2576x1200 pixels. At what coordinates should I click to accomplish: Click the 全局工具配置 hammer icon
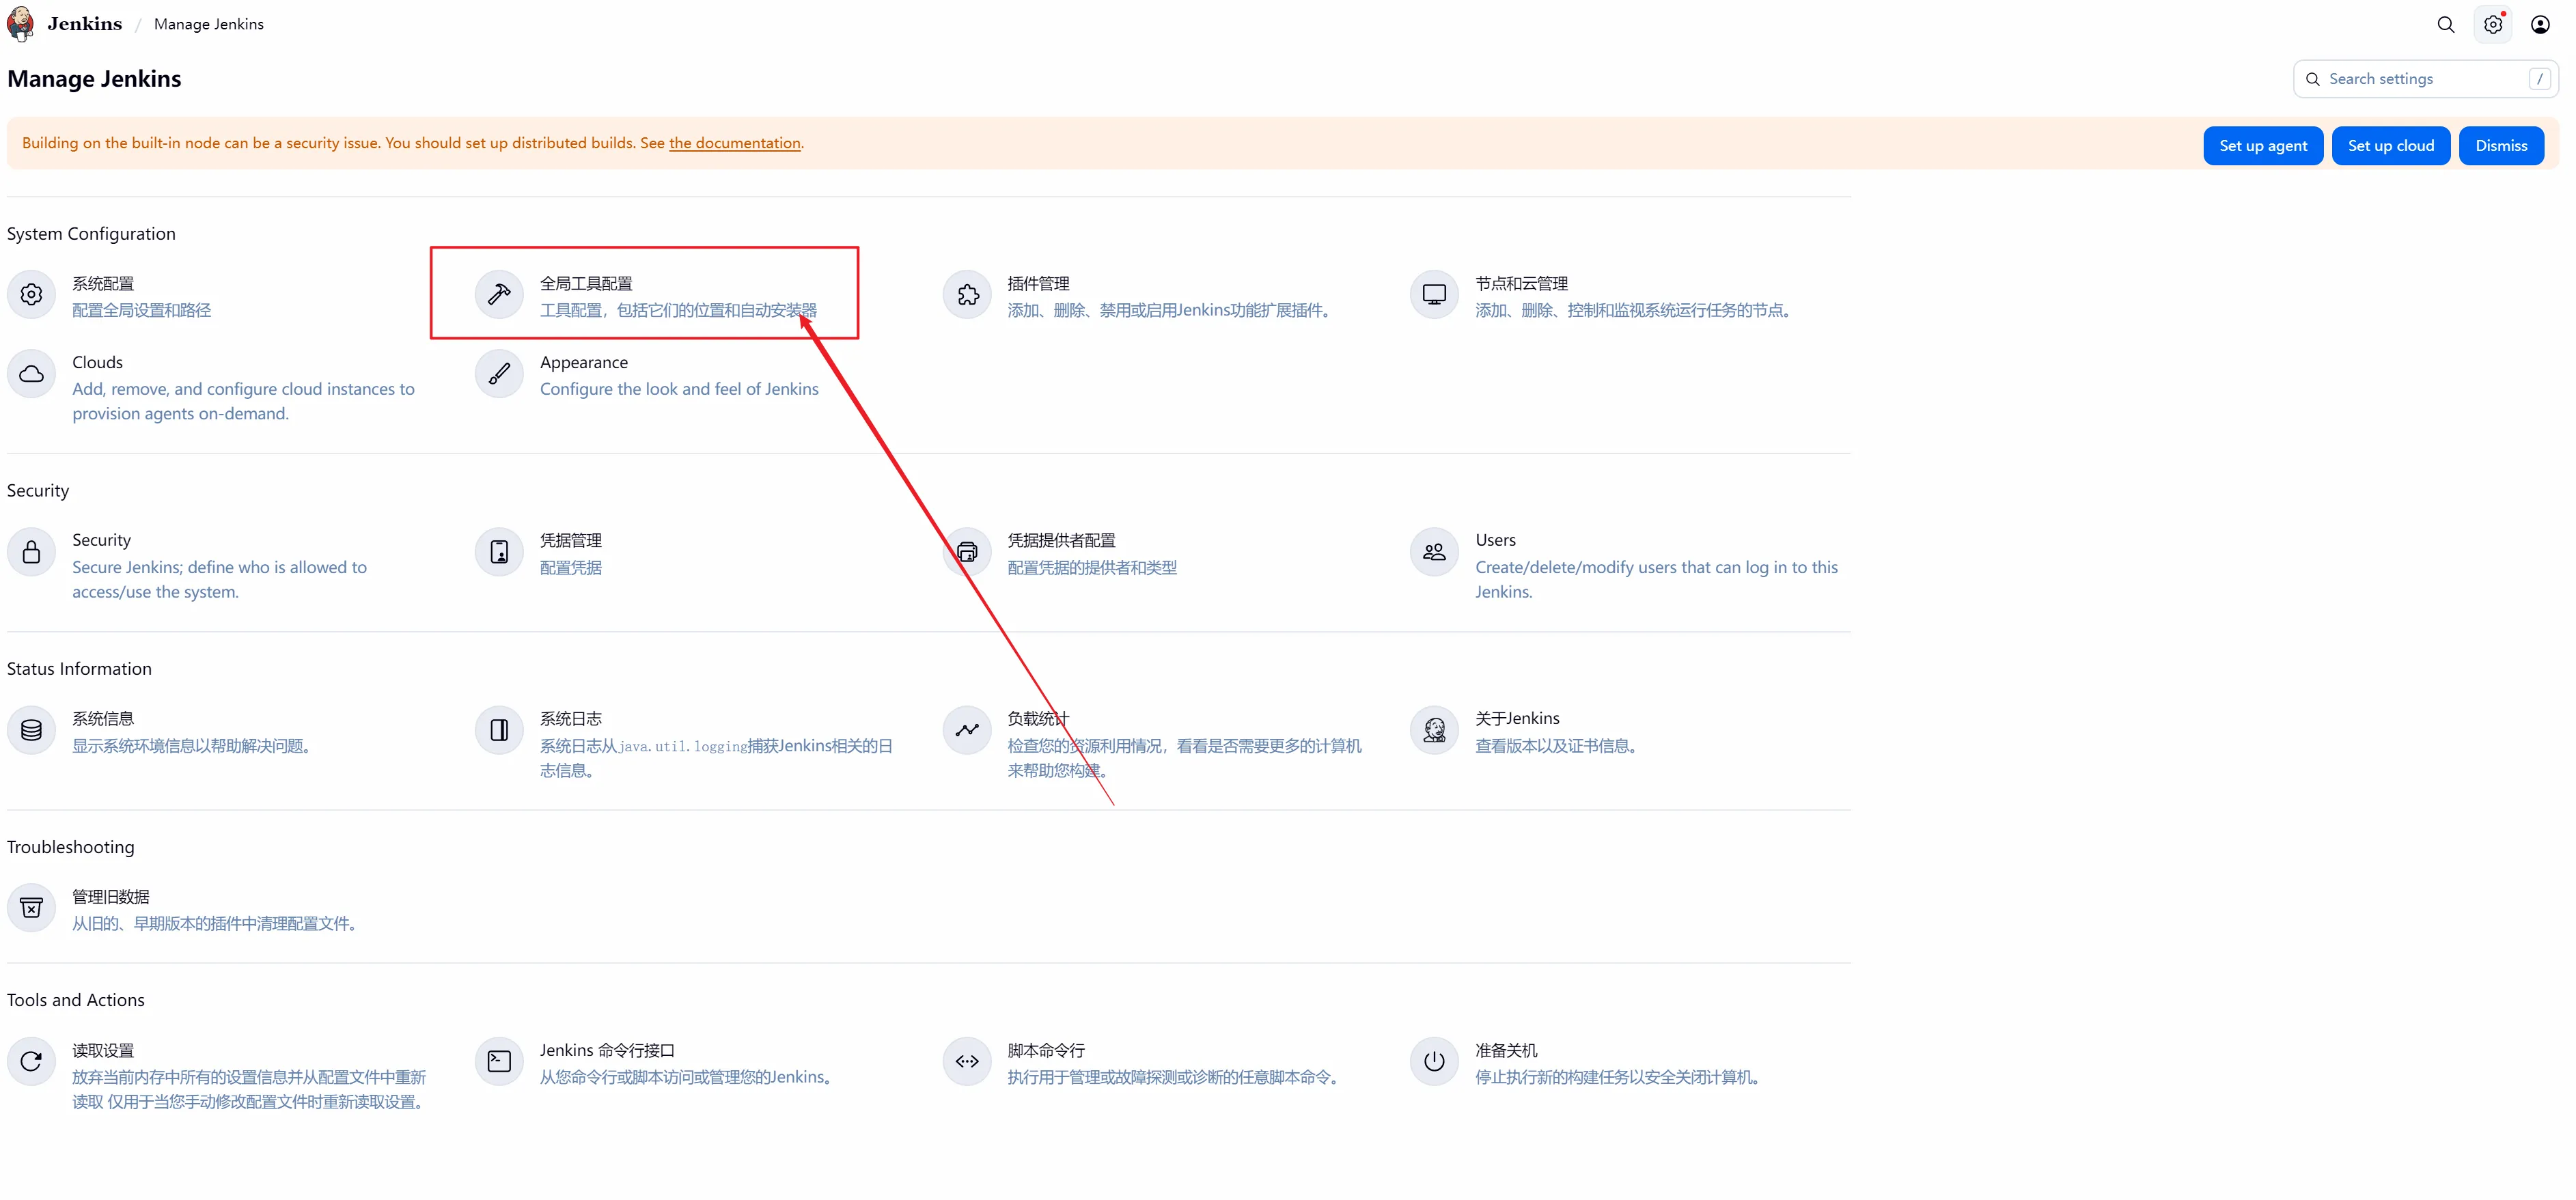tap(499, 294)
